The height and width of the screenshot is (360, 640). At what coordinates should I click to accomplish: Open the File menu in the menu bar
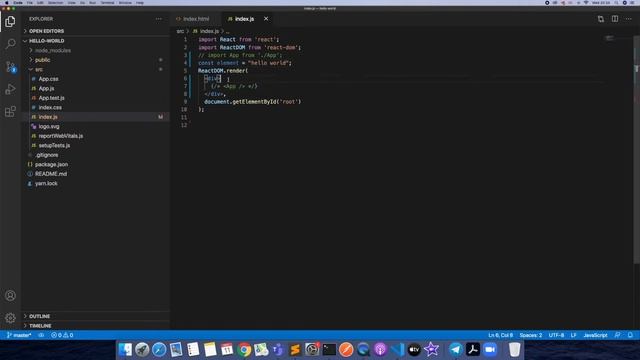29,2
